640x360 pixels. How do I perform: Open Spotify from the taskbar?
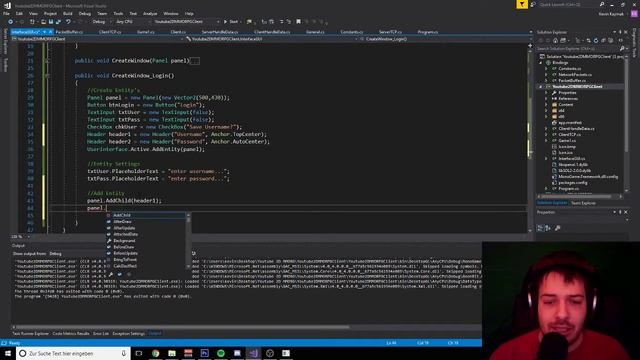pyautogui.click(x=221, y=353)
